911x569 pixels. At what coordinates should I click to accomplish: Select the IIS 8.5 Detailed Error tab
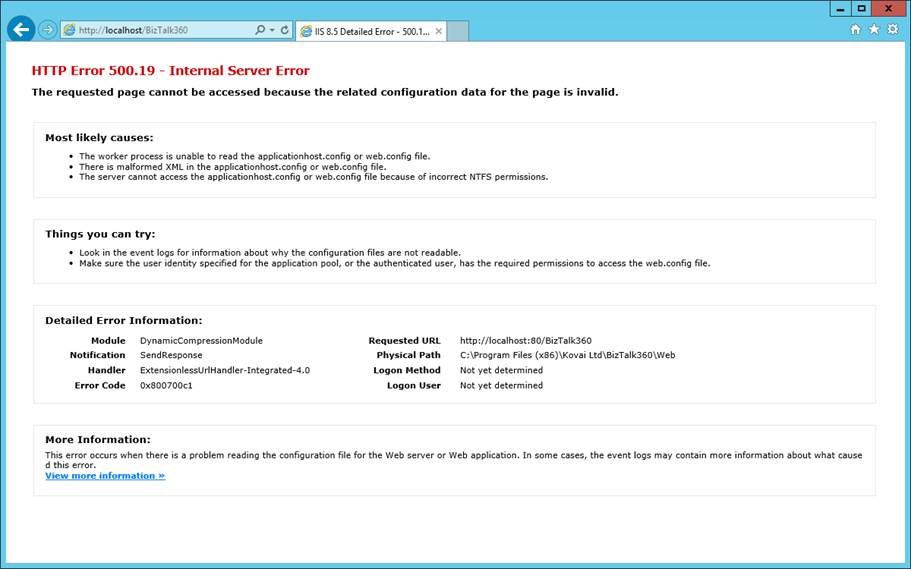point(371,31)
